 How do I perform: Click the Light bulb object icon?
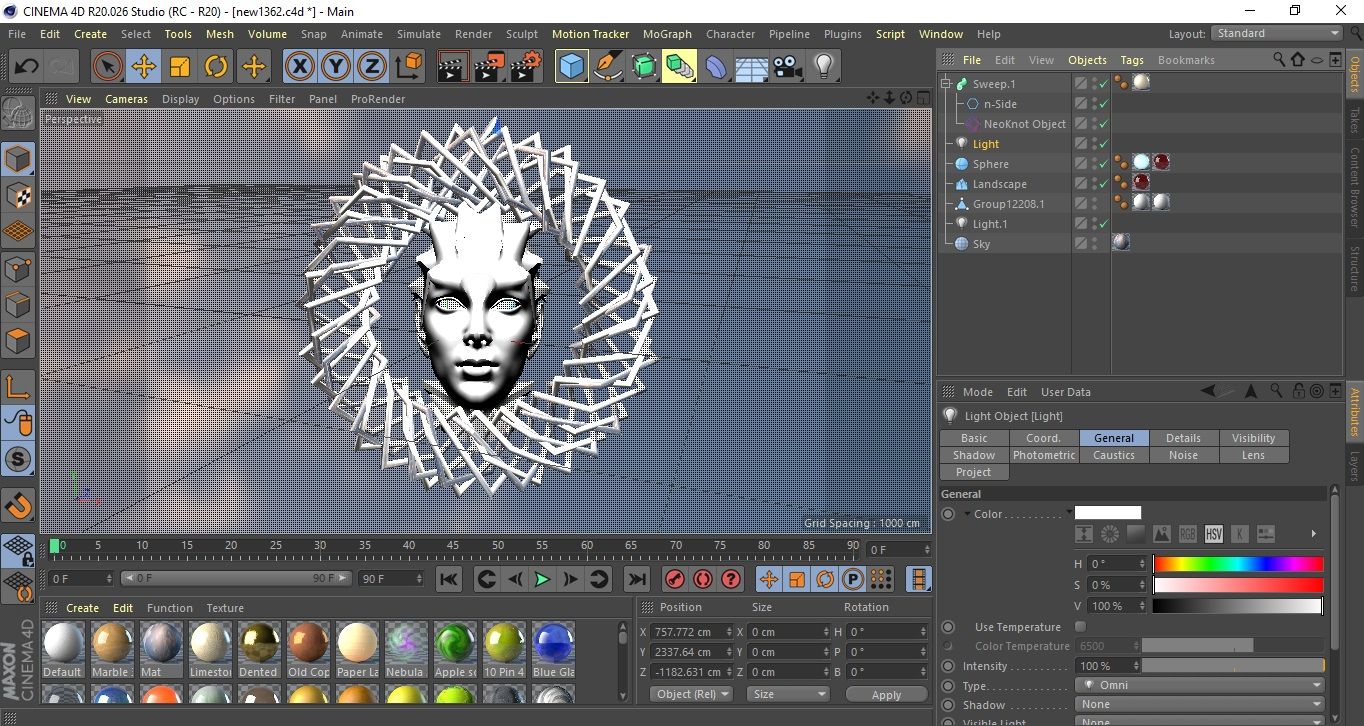824,67
